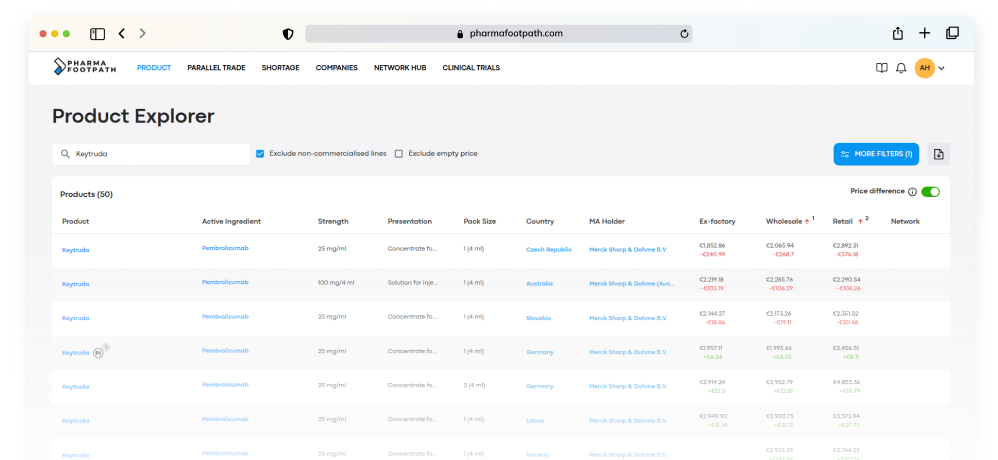Select the '2 (4 ml)' pack size cell

click(x=474, y=386)
